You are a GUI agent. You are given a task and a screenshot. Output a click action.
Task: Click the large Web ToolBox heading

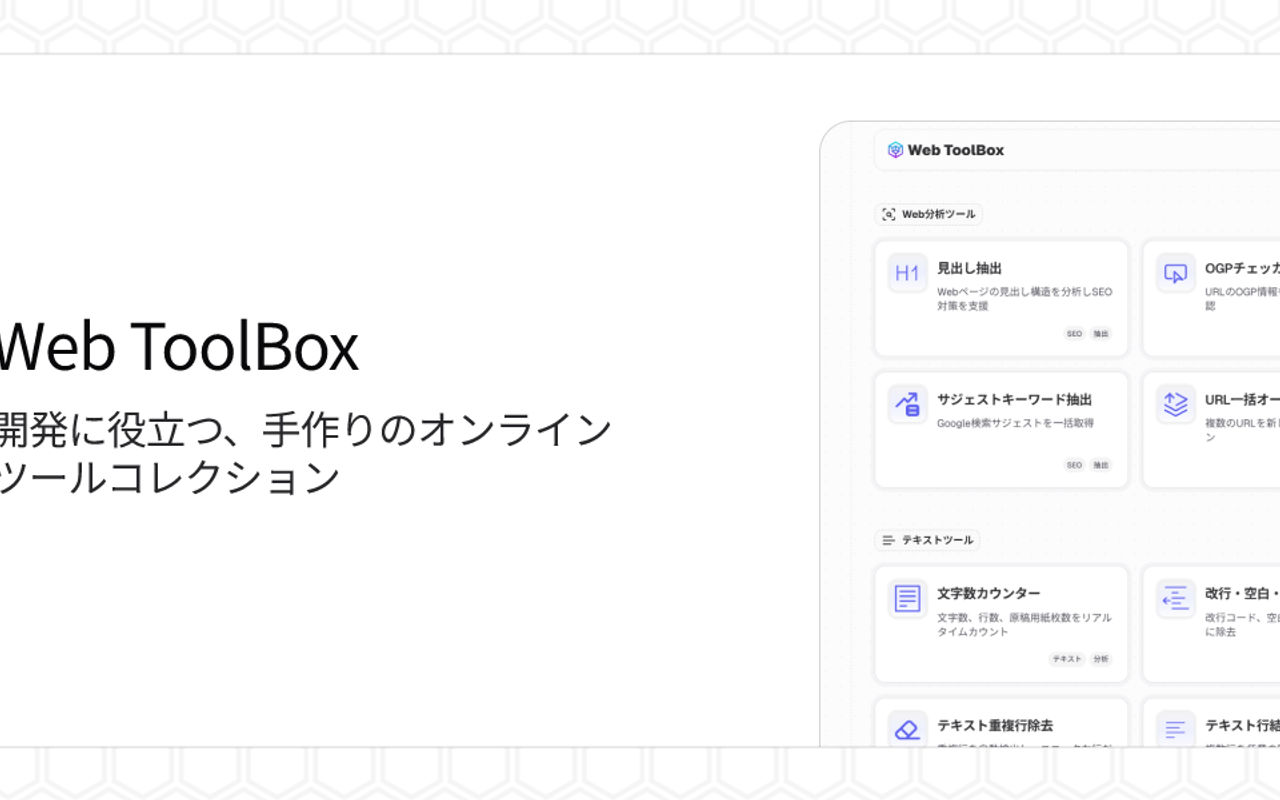pos(177,347)
